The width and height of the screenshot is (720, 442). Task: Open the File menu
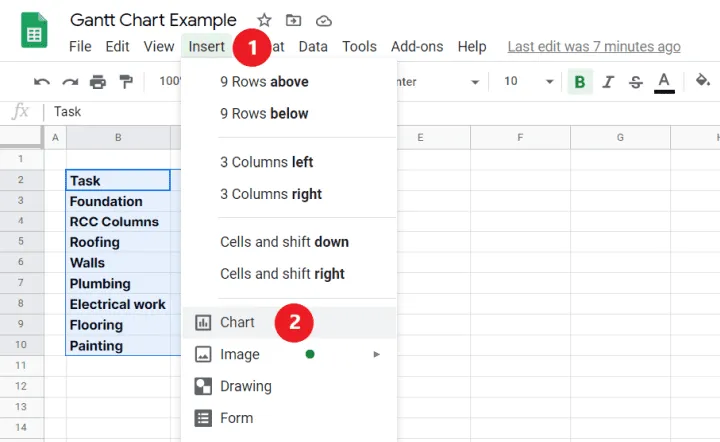pyautogui.click(x=80, y=46)
